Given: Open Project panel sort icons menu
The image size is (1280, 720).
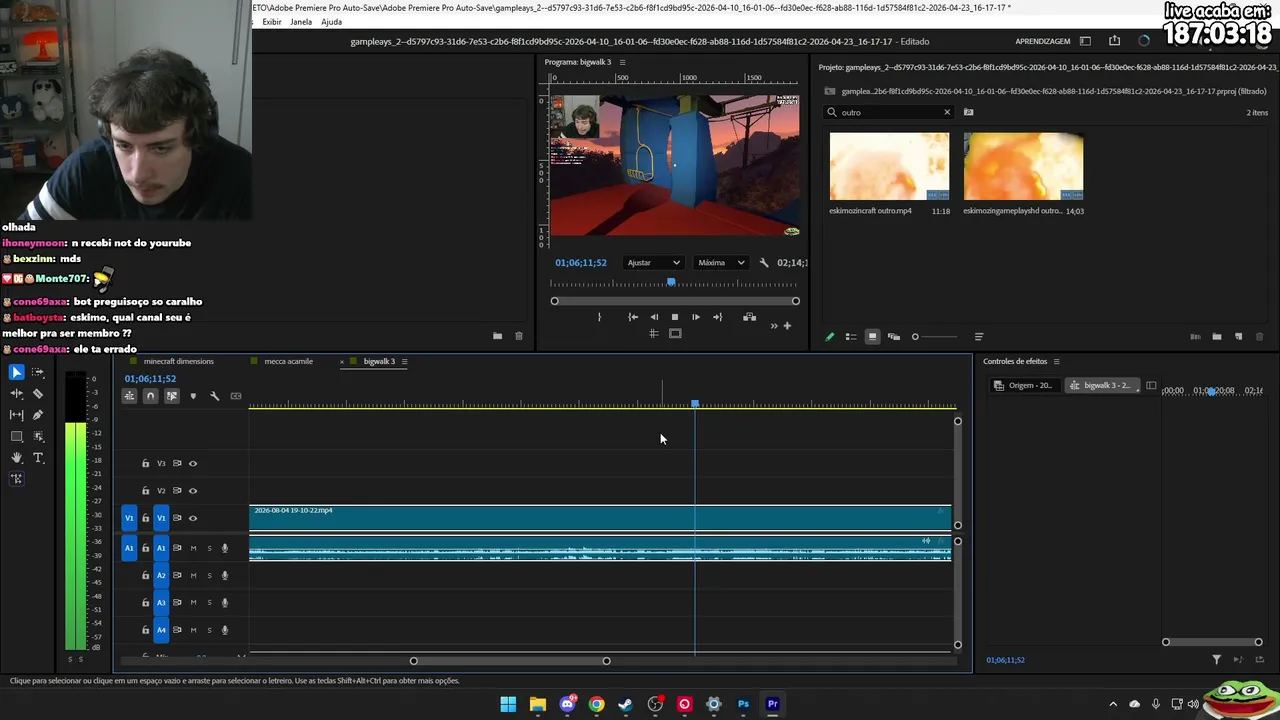Looking at the screenshot, I should click(x=979, y=337).
